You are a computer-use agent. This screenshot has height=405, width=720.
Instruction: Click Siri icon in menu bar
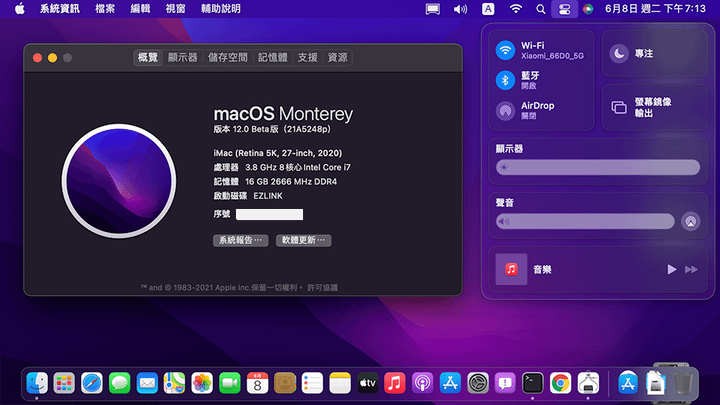pos(588,9)
